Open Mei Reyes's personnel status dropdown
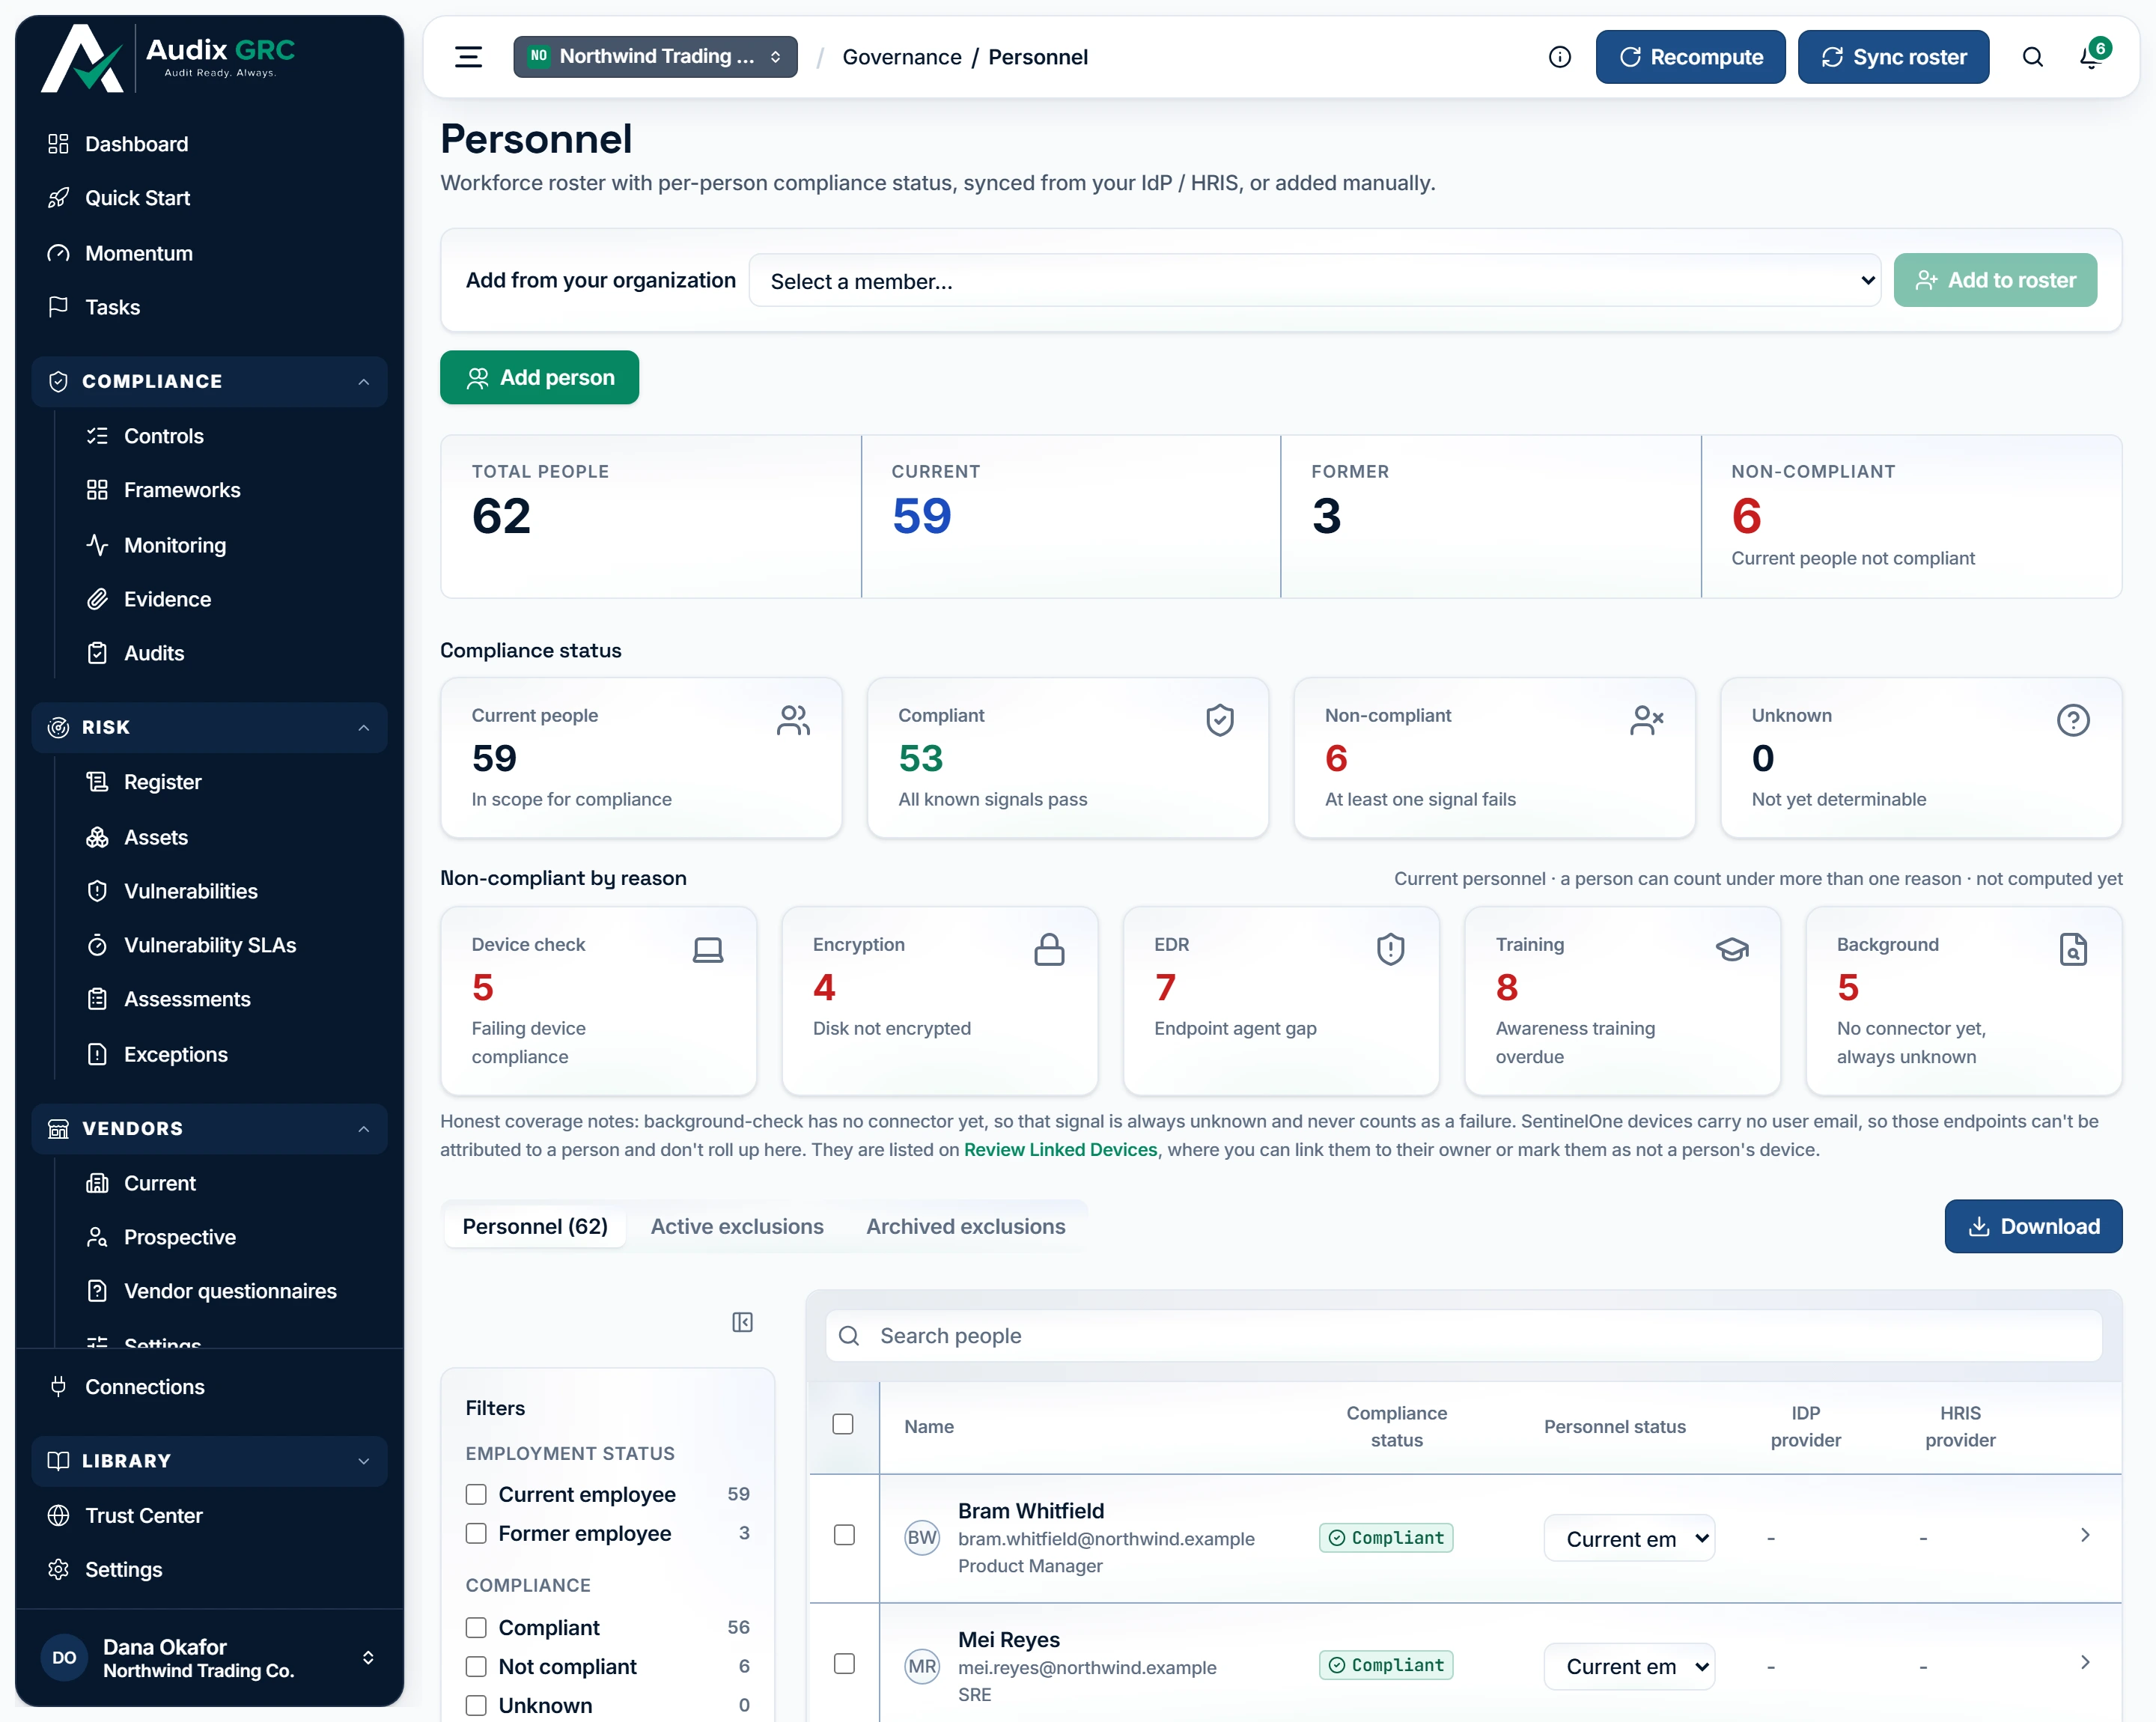Viewport: 2156px width, 1722px height. click(x=1629, y=1667)
